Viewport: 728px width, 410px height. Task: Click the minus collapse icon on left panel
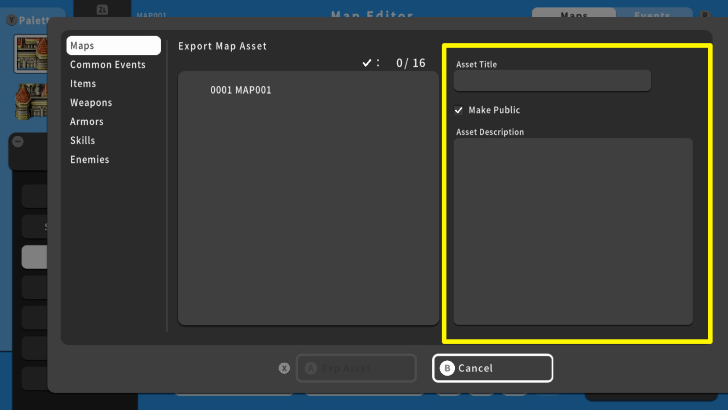click(18, 142)
